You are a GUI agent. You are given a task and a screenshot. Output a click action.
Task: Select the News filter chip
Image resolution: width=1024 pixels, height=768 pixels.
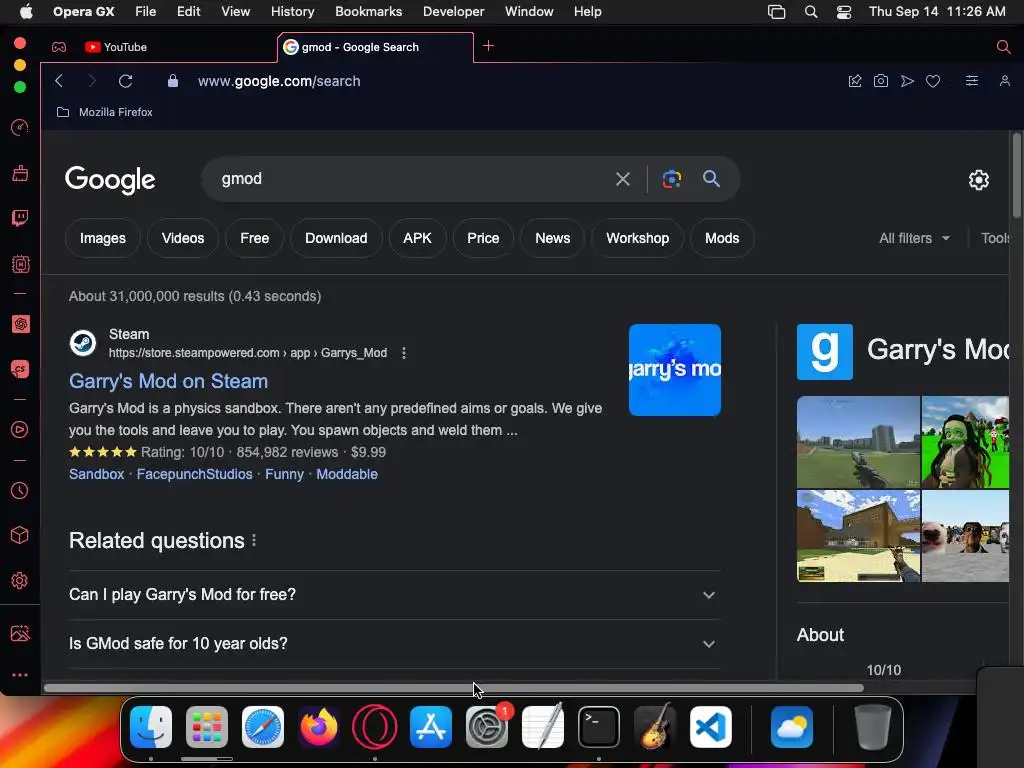[552, 238]
